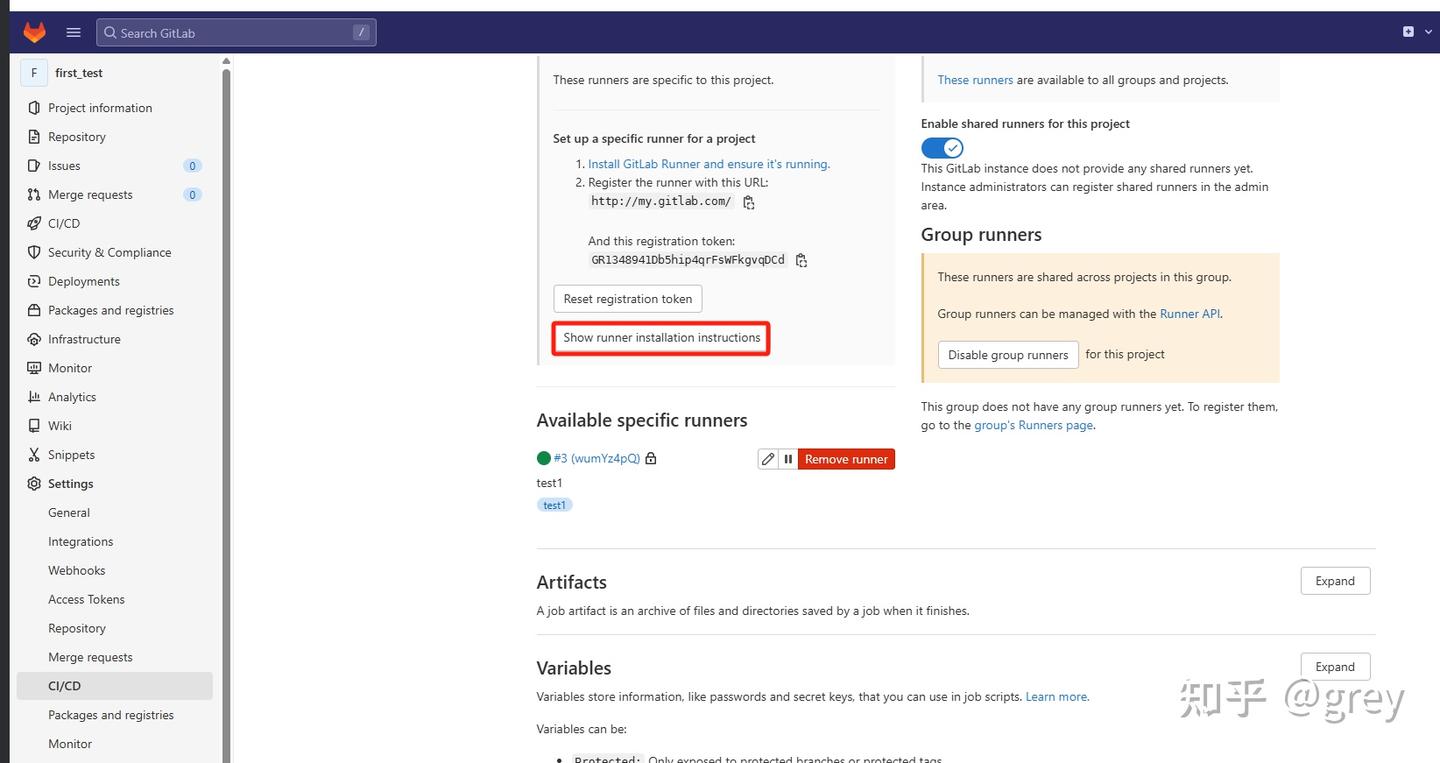This screenshot has width=1440, height=763.
Task: Open the group's Runners page link
Action: click(x=1033, y=424)
